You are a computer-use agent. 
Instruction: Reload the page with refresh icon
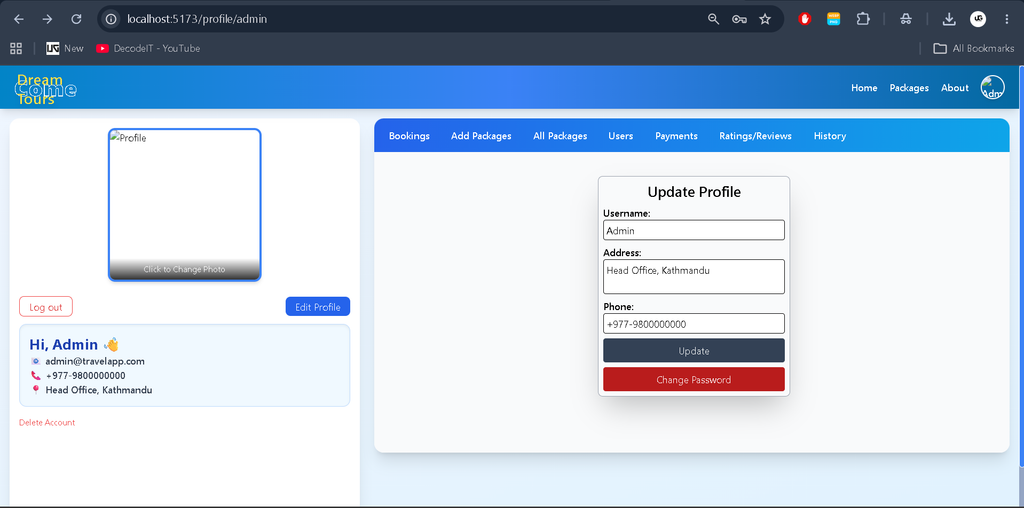76,19
